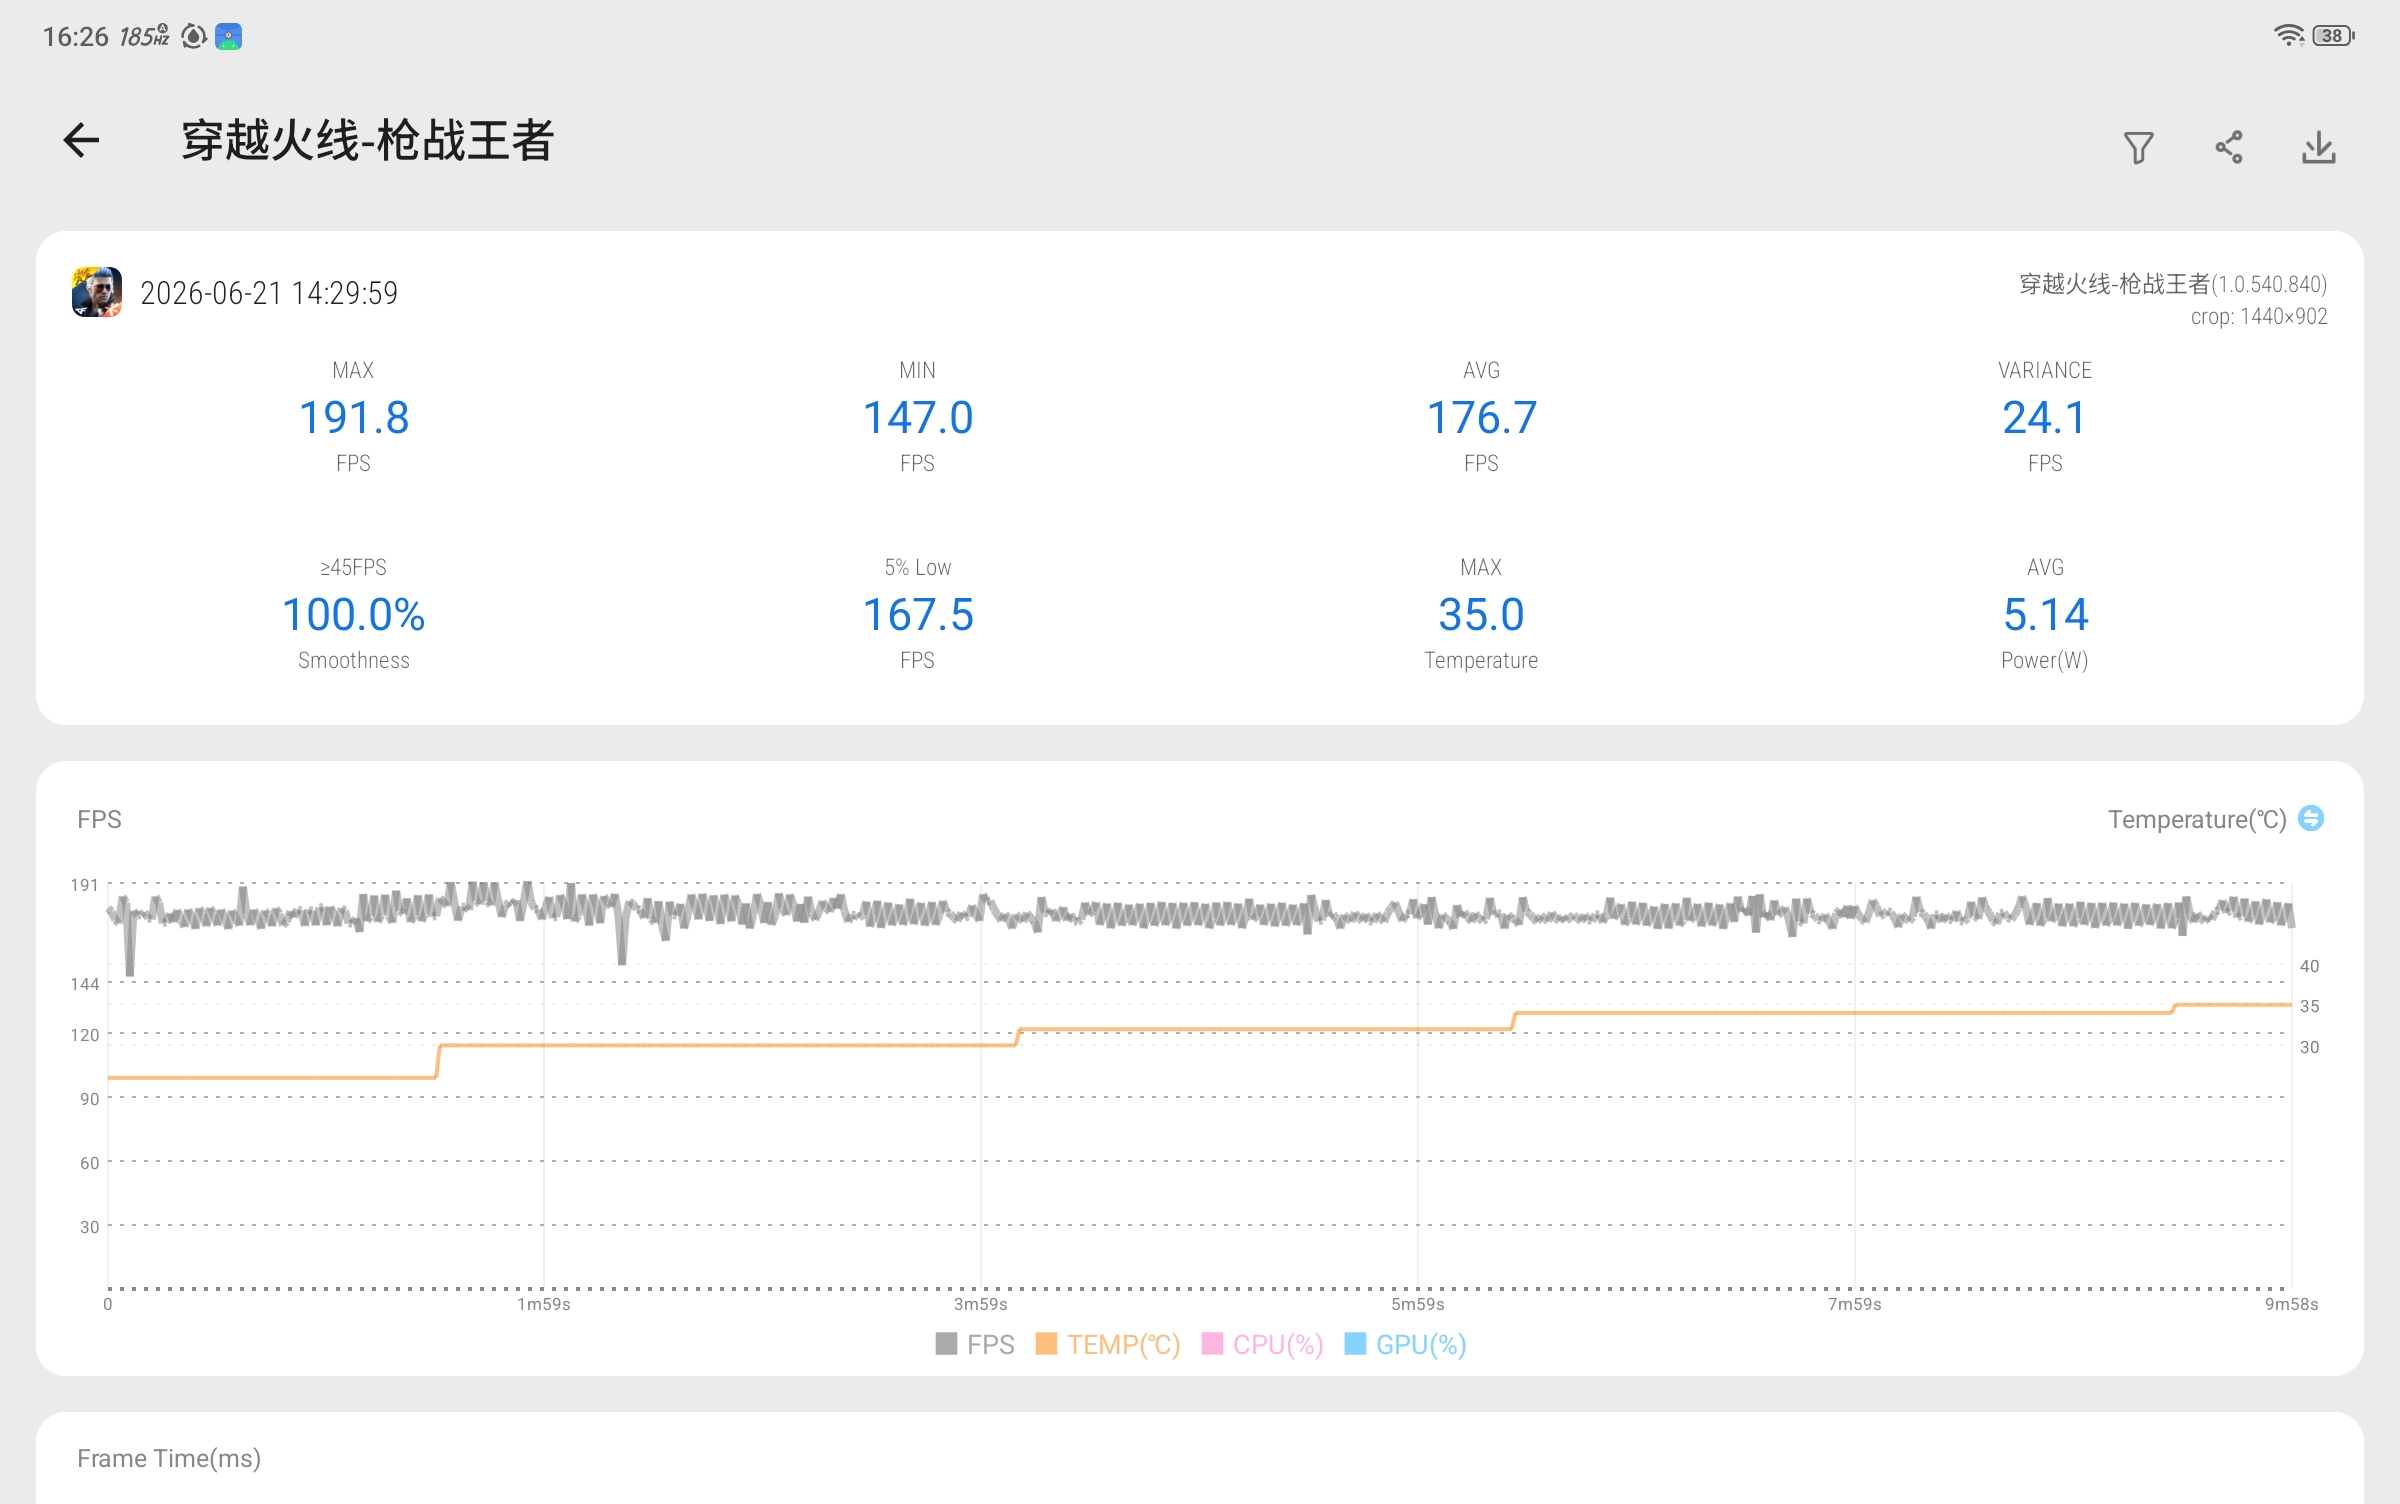Click the 3m59s marker on the time axis

[981, 1304]
